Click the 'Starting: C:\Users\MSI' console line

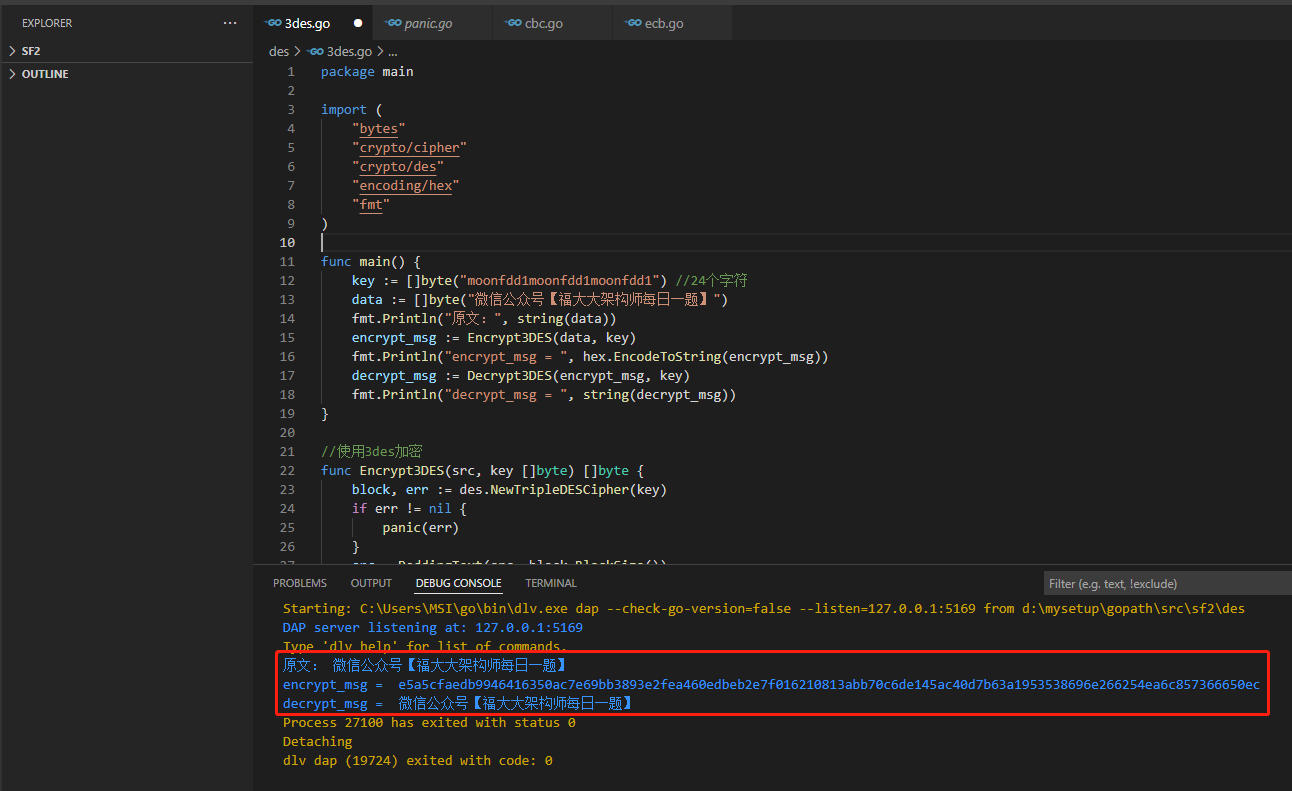pyautogui.click(x=764, y=609)
